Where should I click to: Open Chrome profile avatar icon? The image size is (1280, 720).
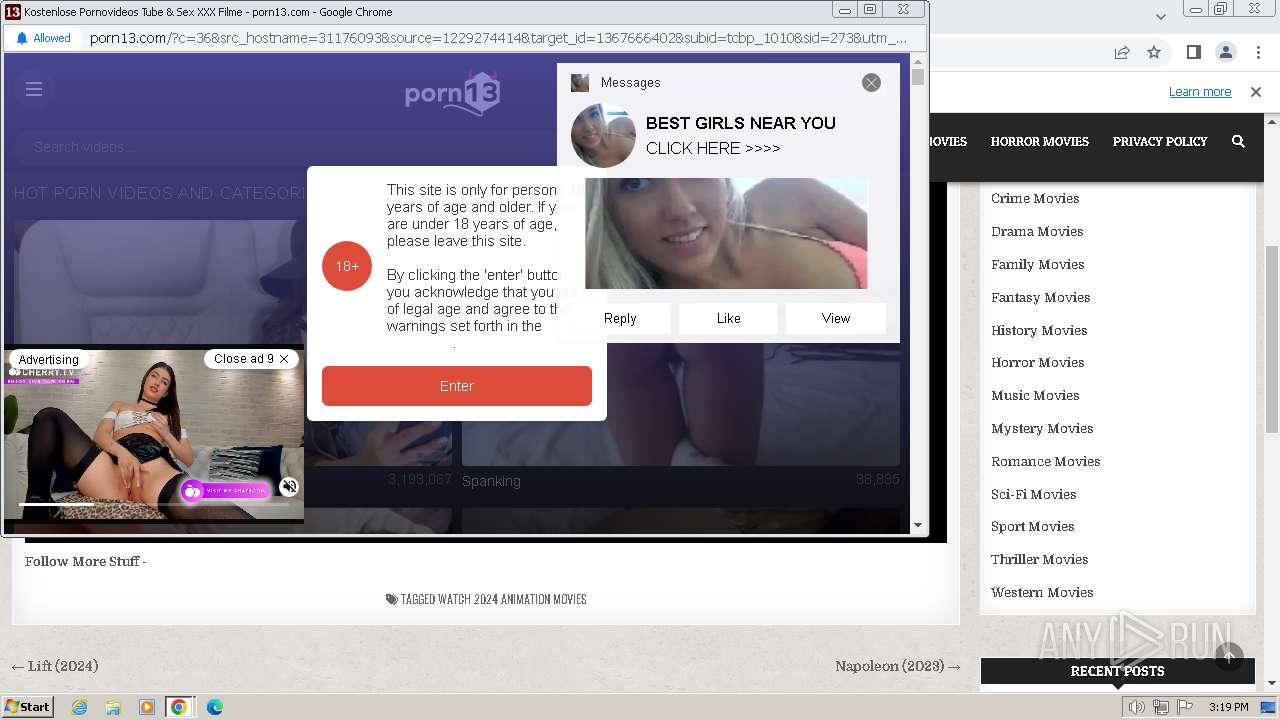(x=1226, y=52)
